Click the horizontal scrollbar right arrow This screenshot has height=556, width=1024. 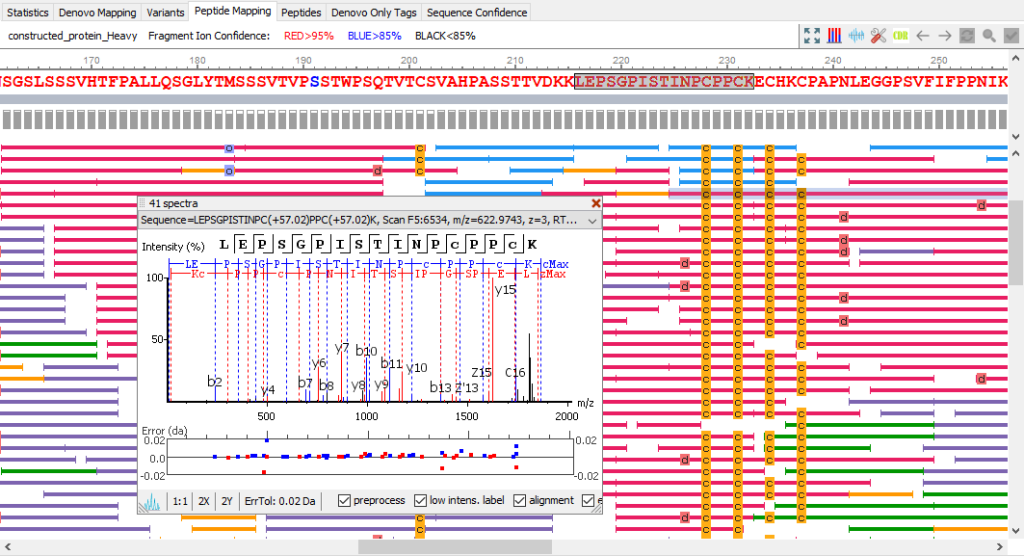click(x=1000, y=547)
